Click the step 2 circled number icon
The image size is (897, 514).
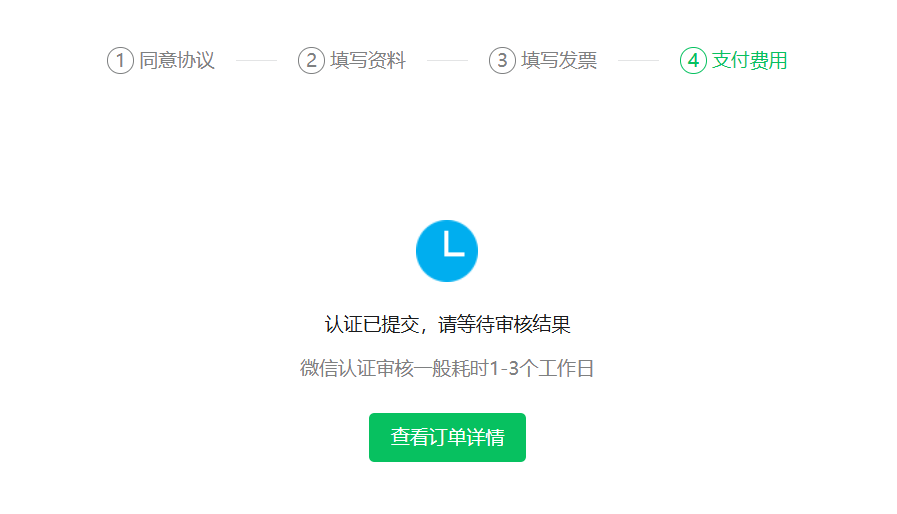pos(311,60)
